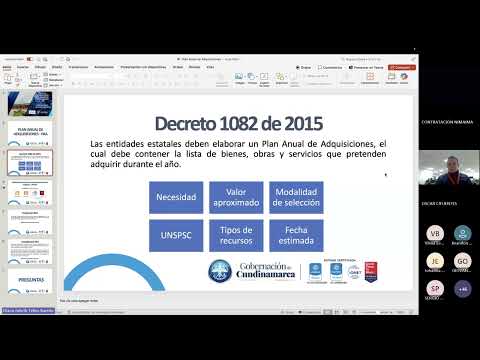This screenshot has height=360, width=480.
Task: Click the Grabar button
Action: [x=304, y=67]
